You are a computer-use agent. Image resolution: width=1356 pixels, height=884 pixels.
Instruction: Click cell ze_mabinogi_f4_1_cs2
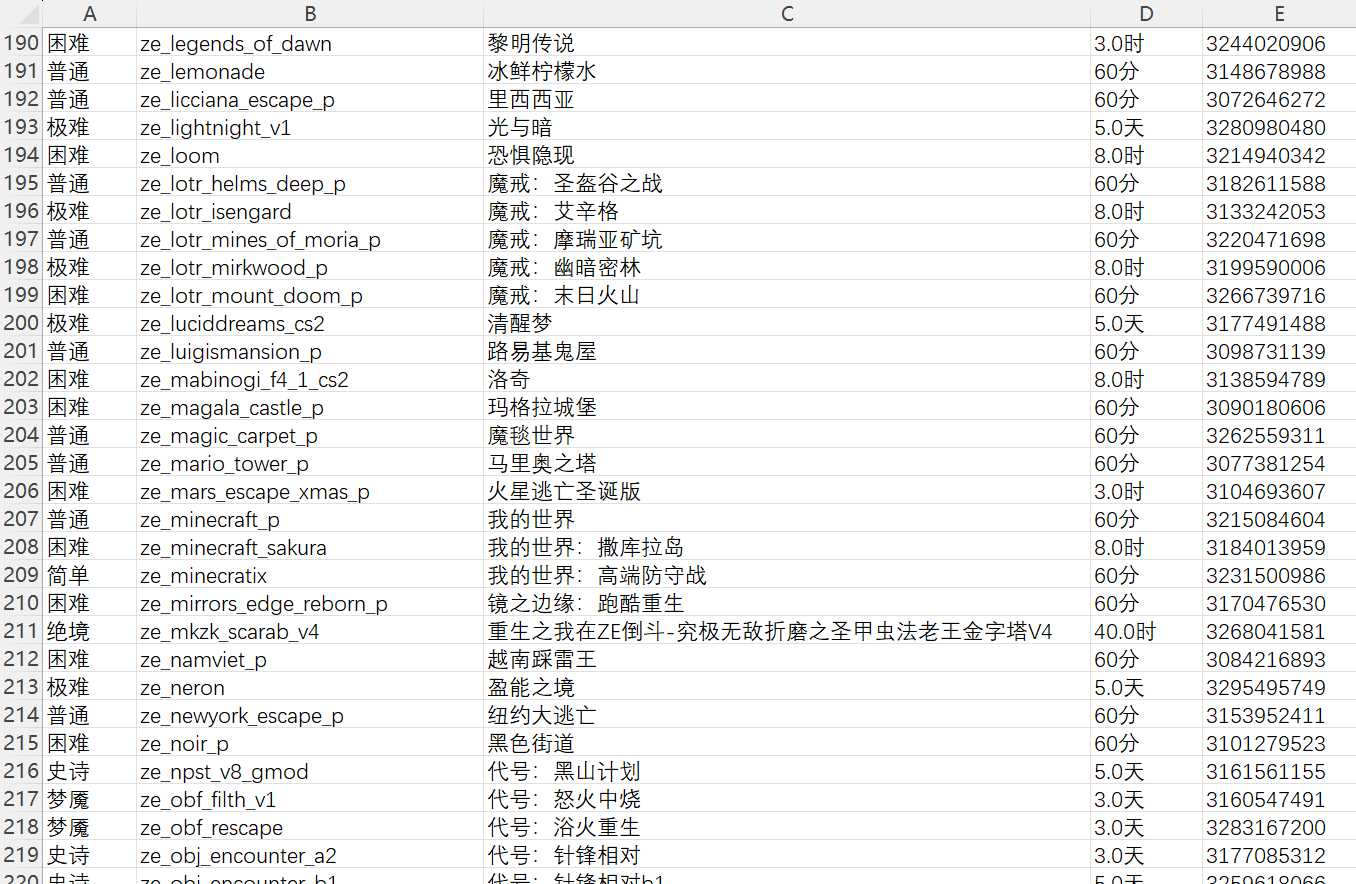310,380
